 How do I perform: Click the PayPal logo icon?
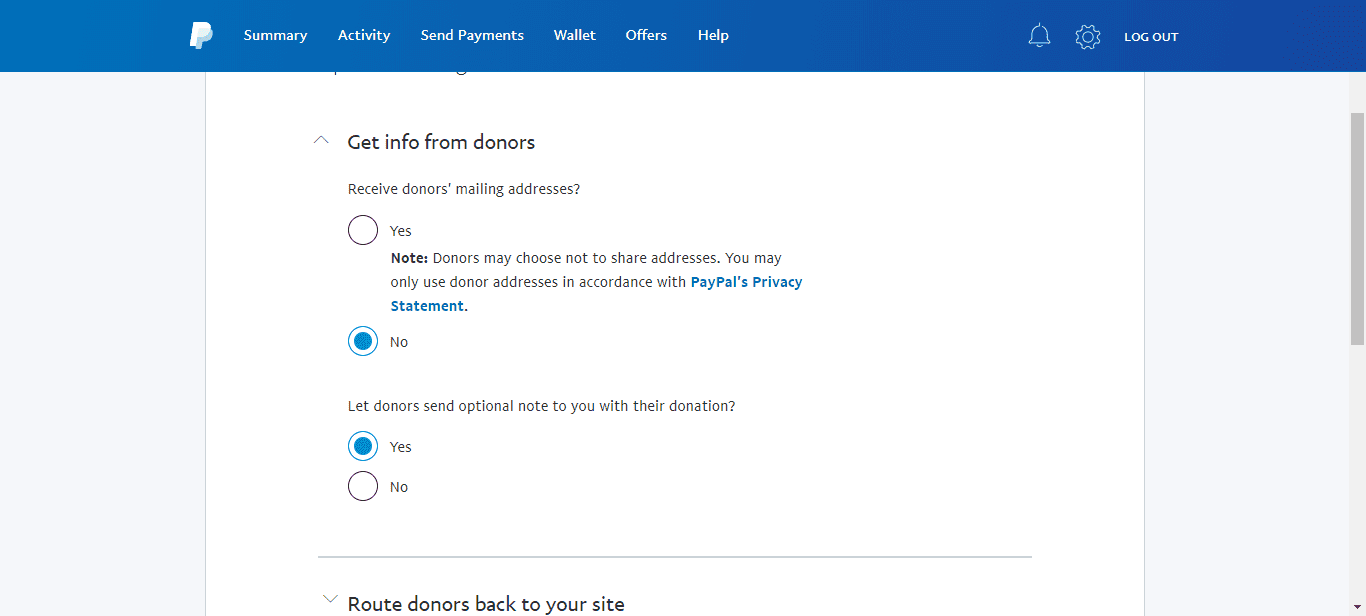coord(201,35)
